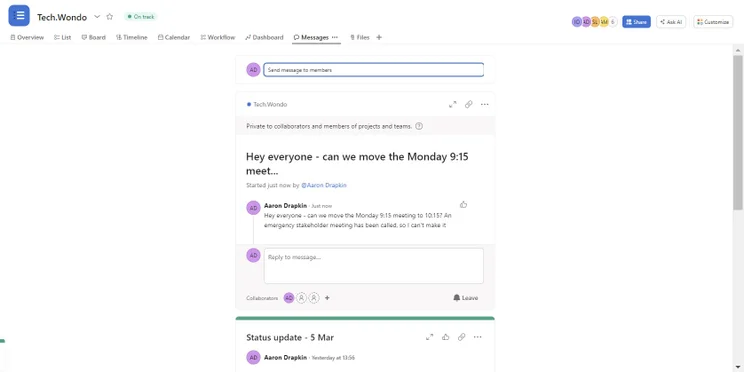This screenshot has width=744, height=372.
Task: Click AD avatar in Status update card
Action: click(x=253, y=357)
